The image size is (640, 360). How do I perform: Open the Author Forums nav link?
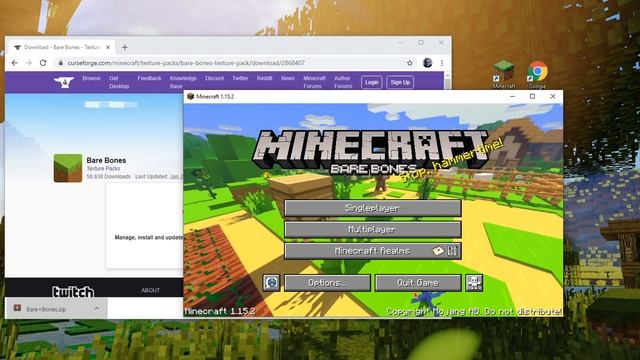coord(343,82)
